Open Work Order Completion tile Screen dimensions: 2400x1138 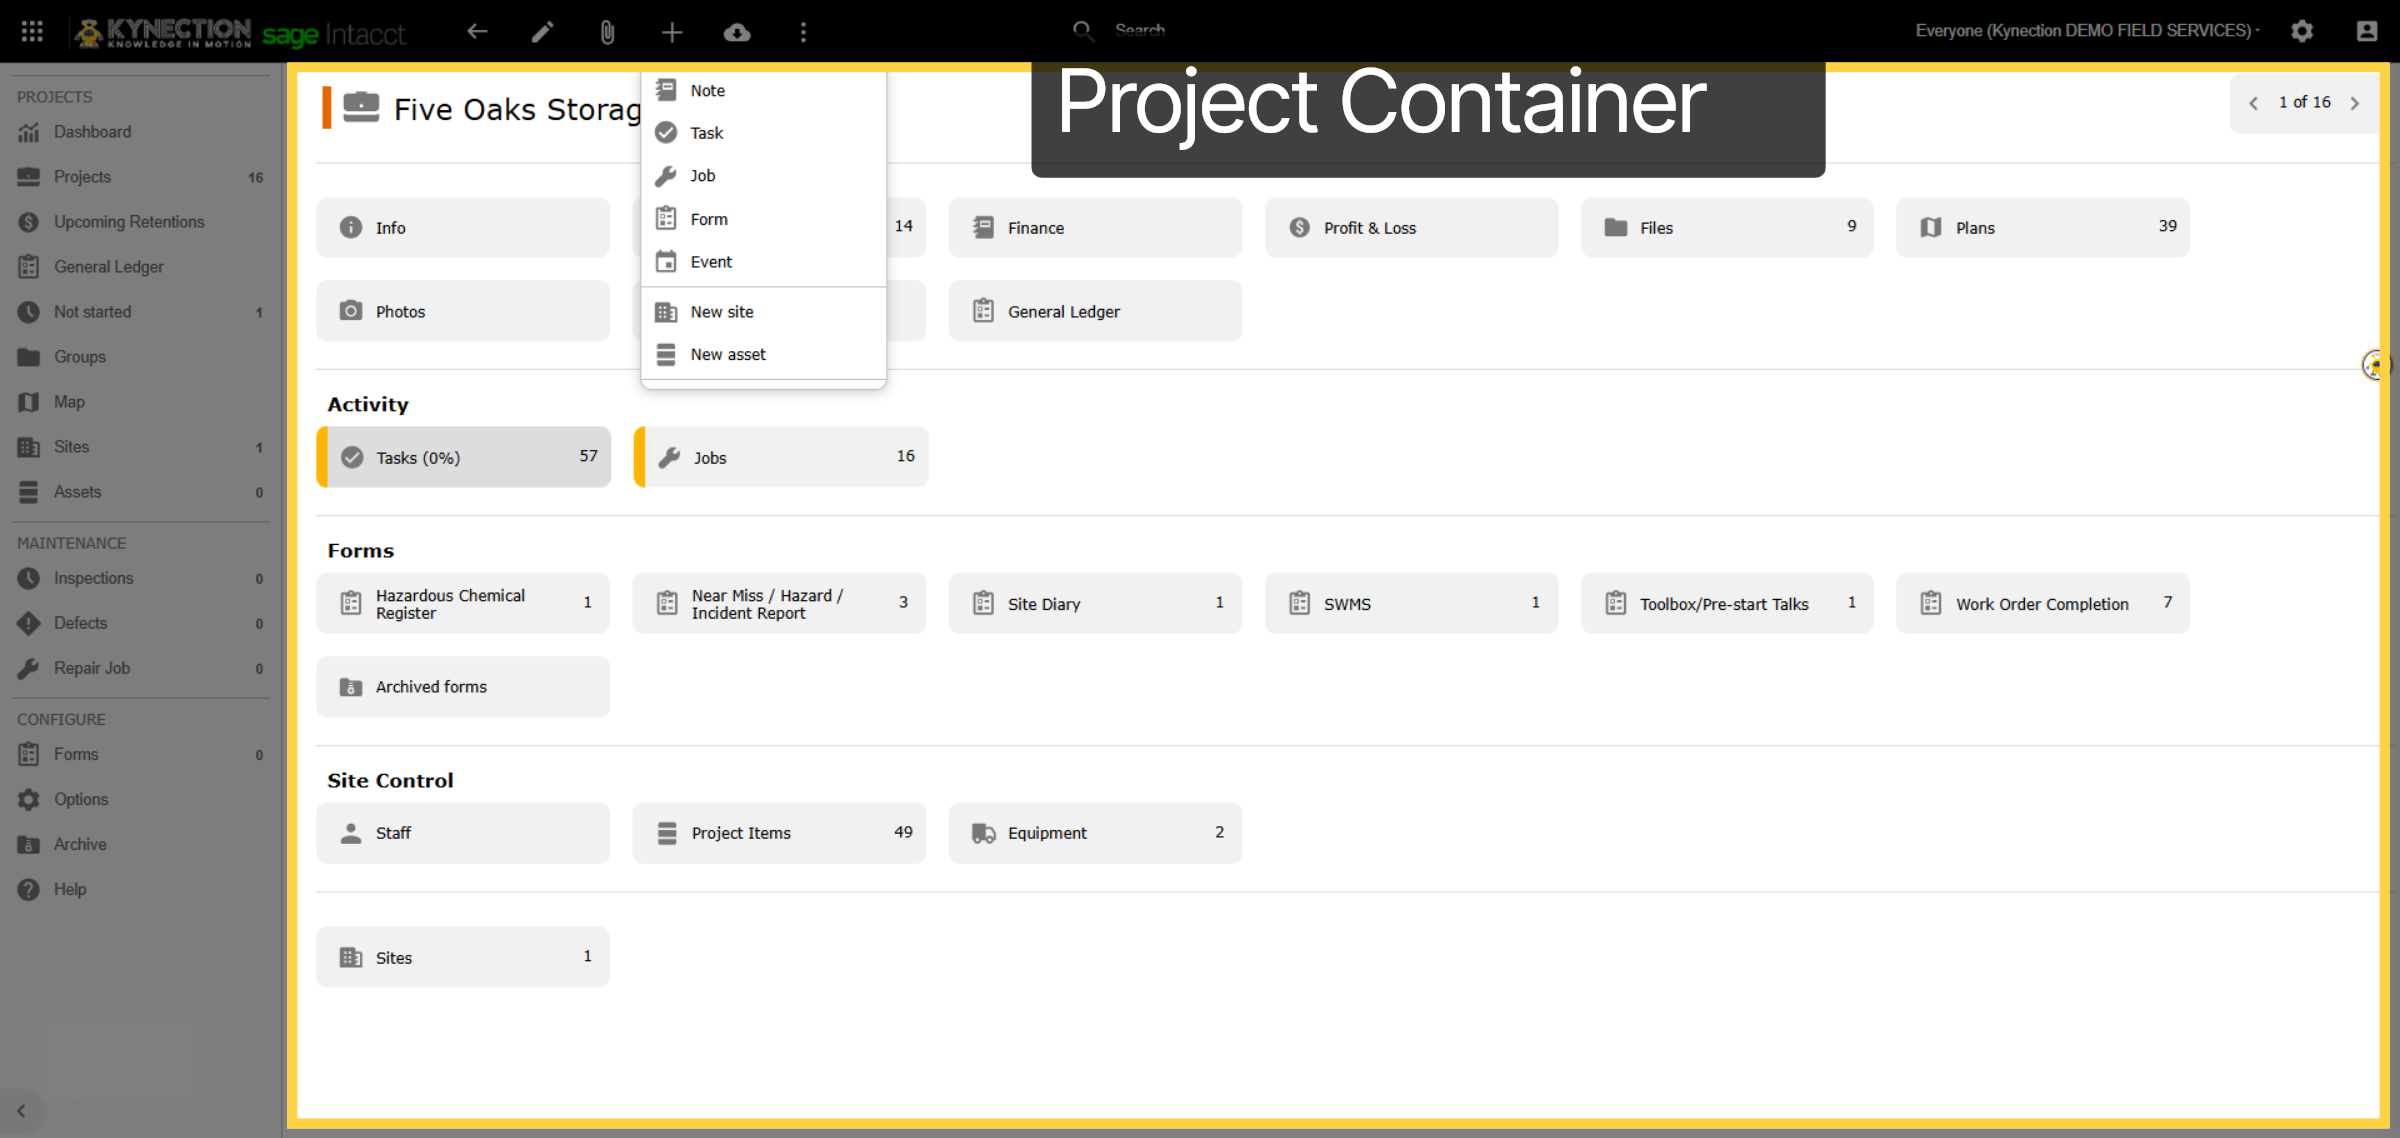tap(2043, 604)
